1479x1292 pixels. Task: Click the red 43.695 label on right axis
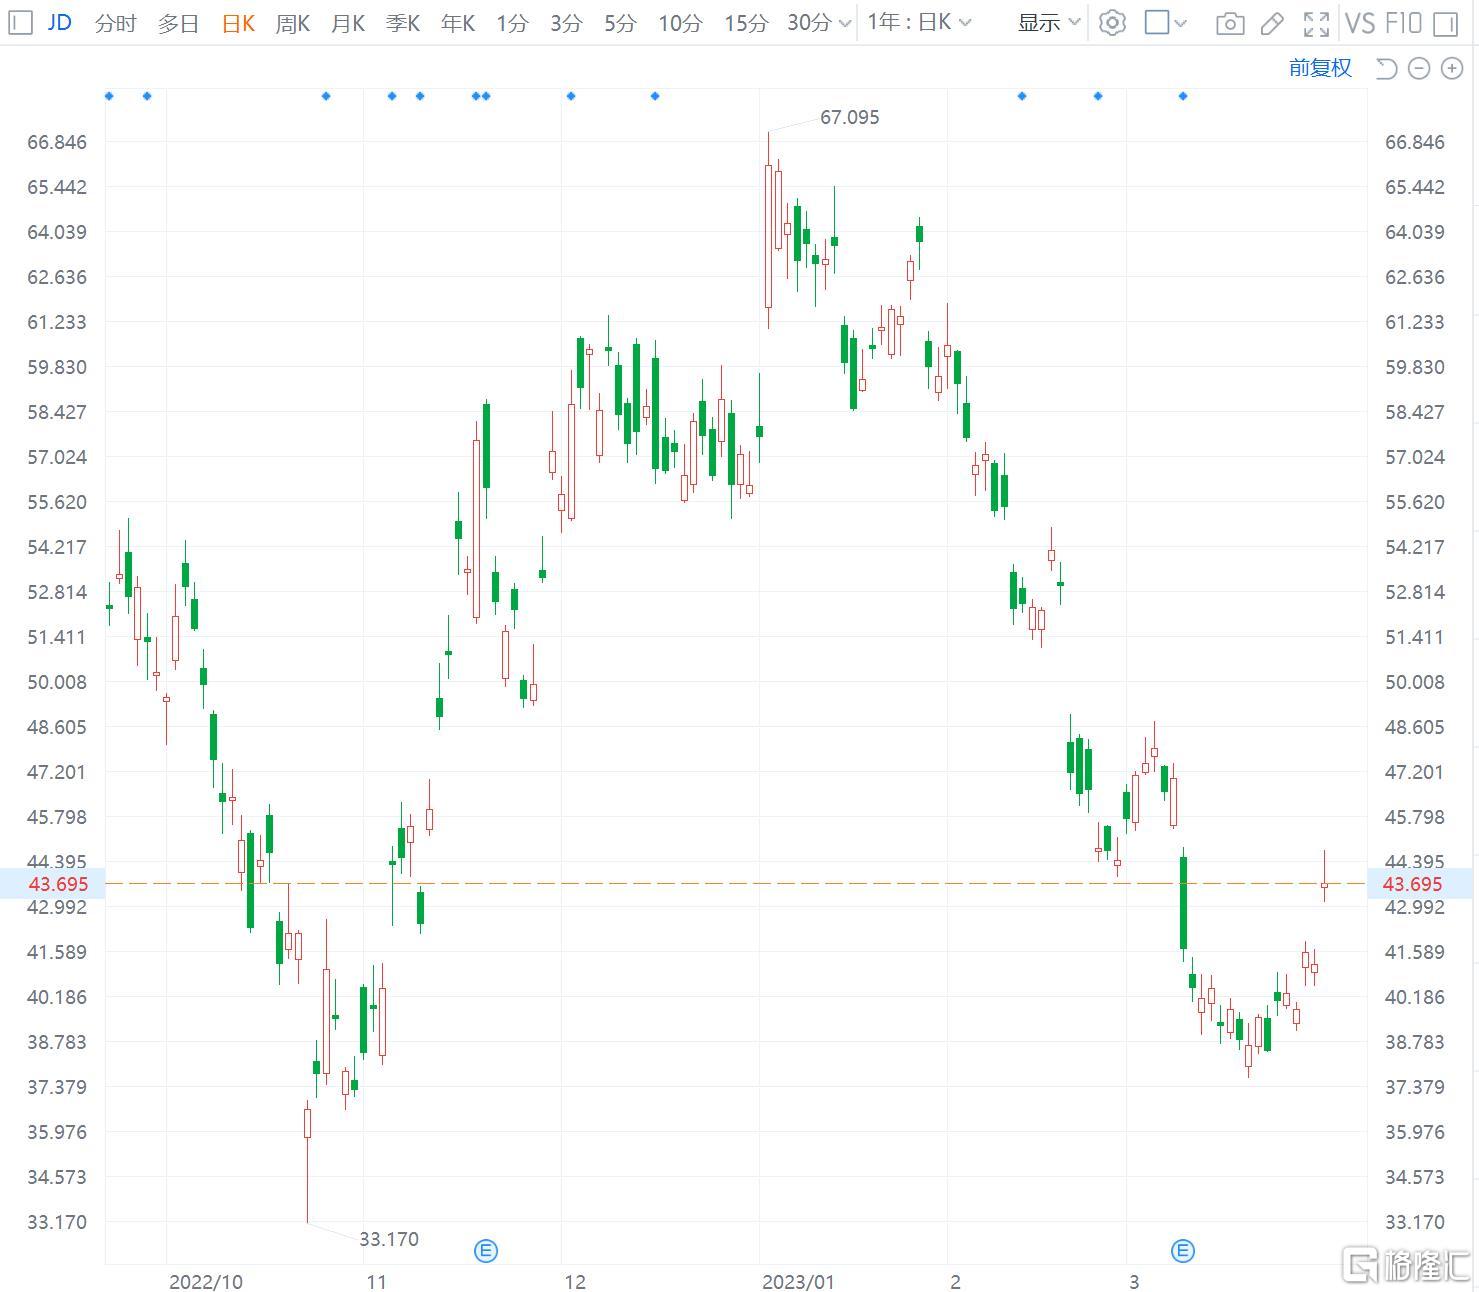point(1412,884)
